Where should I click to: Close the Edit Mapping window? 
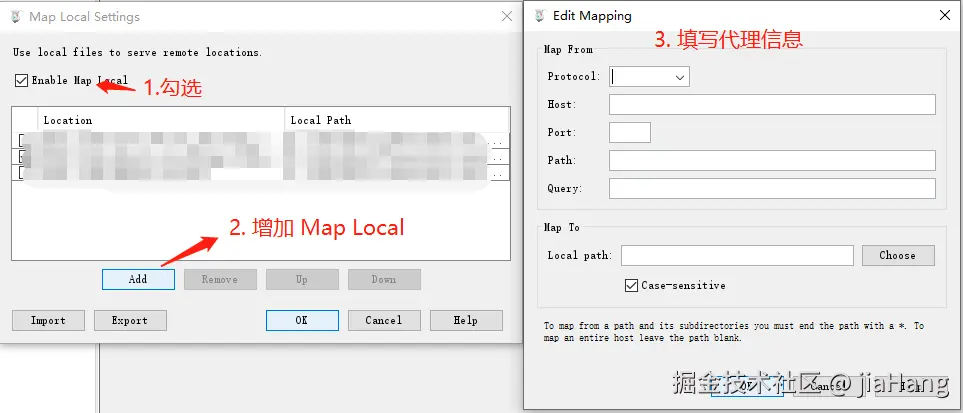pos(945,16)
